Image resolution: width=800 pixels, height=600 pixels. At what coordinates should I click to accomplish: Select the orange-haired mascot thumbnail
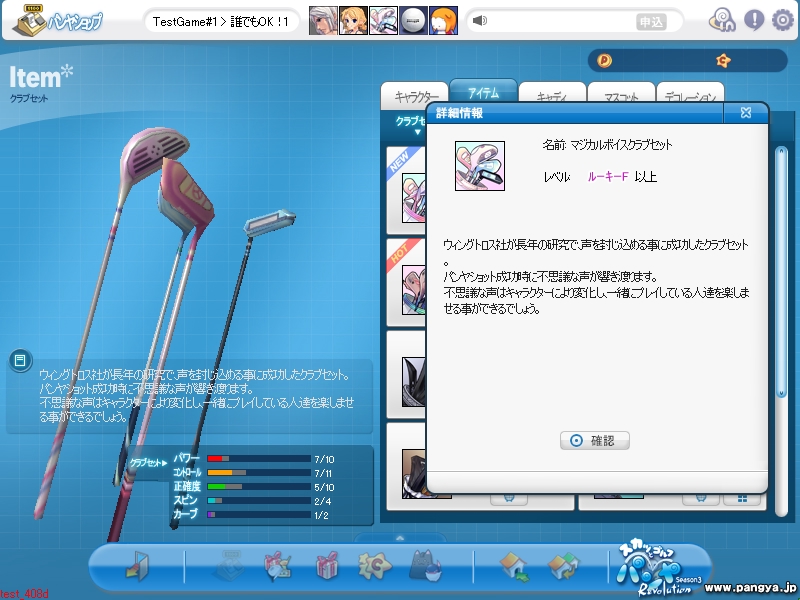443,20
